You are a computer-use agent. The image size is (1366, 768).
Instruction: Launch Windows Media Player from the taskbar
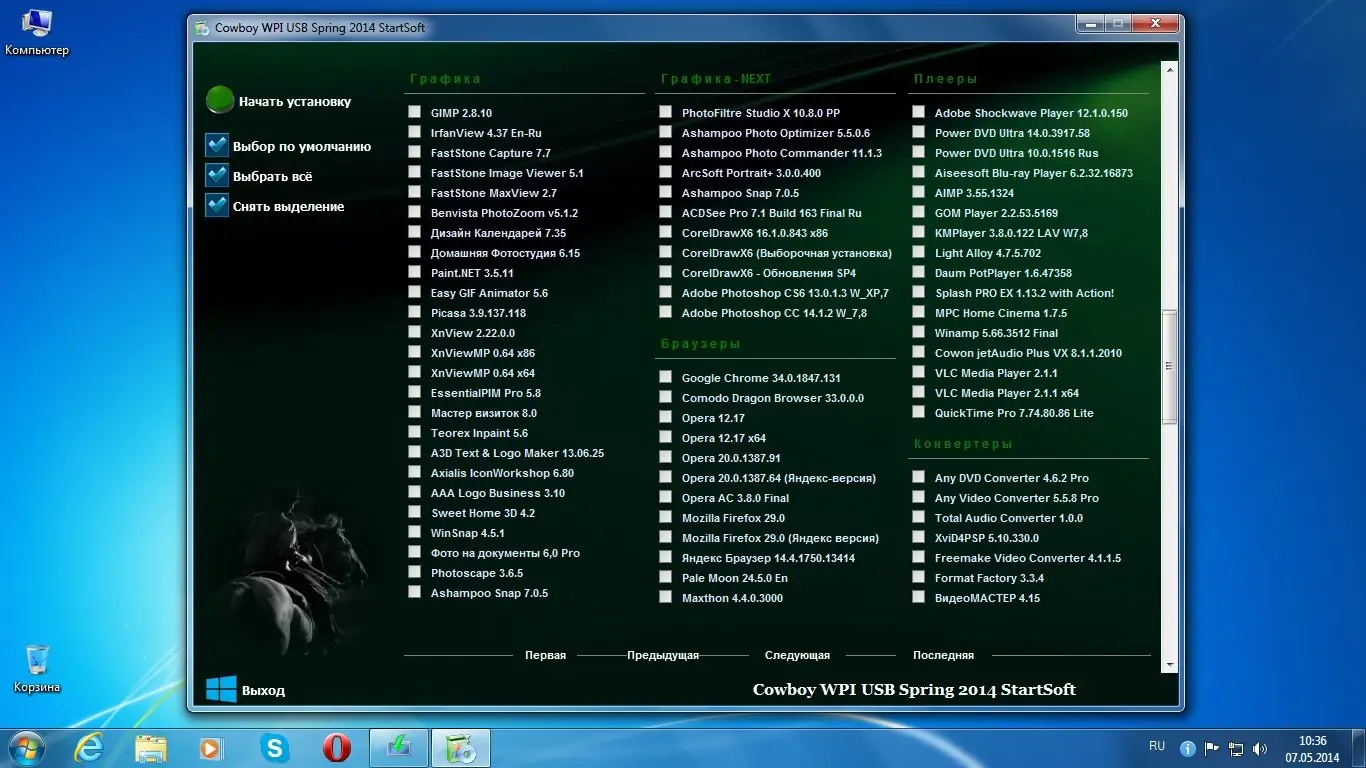[x=211, y=747]
